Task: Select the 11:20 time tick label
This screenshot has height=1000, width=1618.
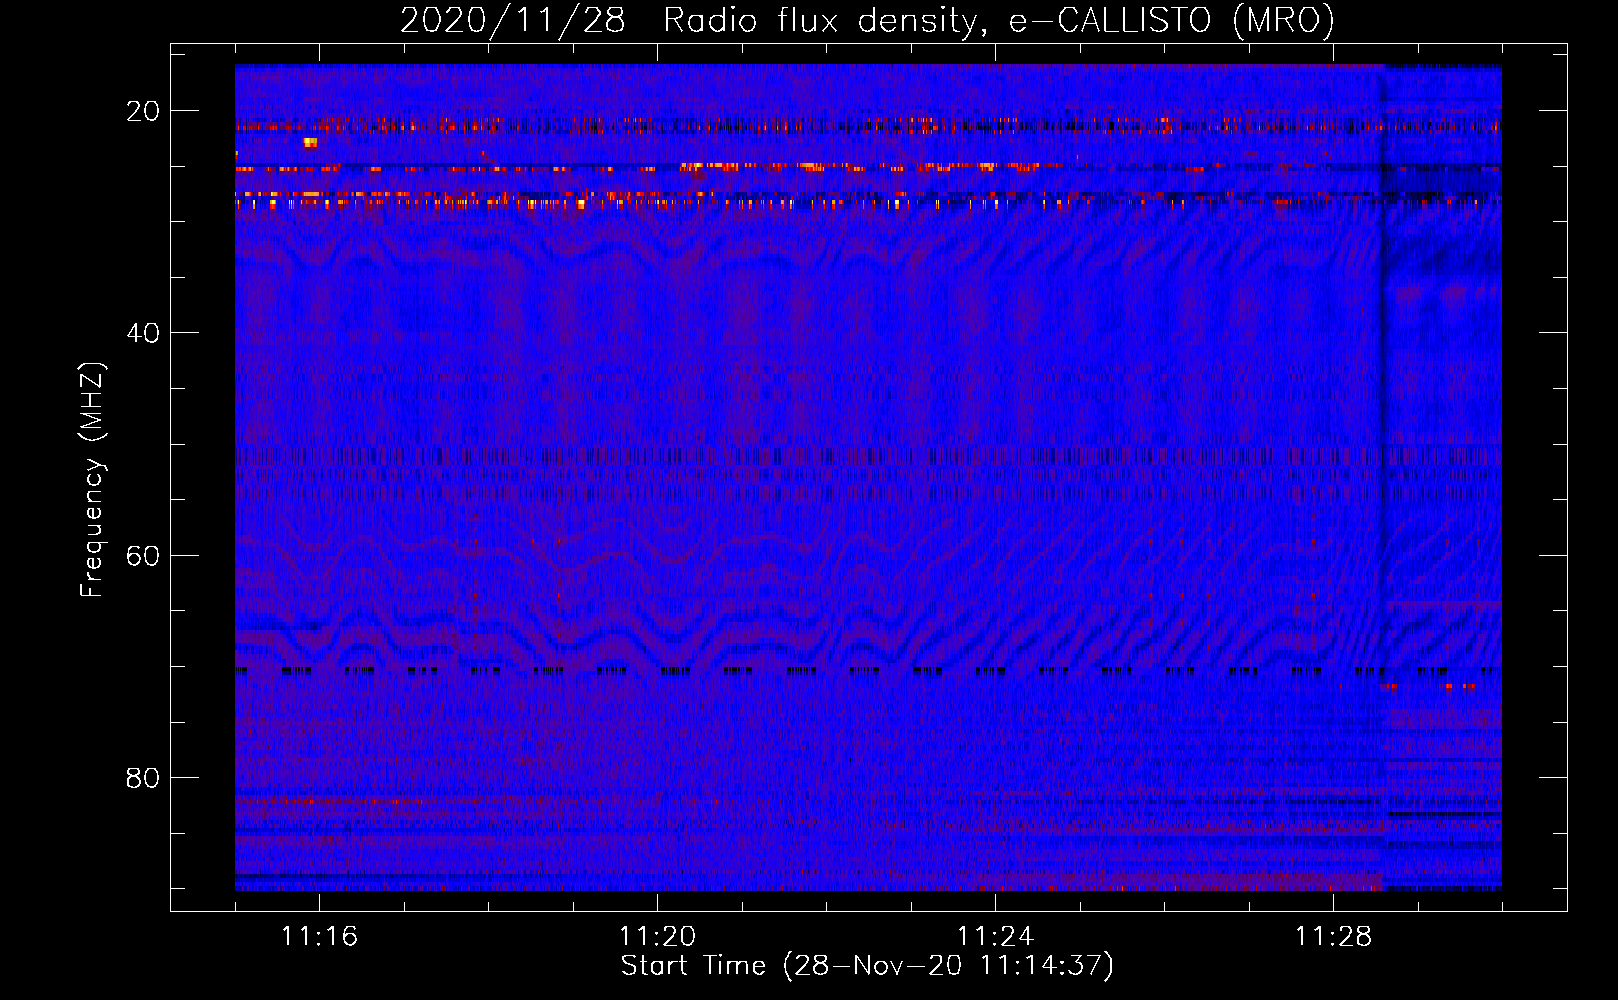Action: (657, 937)
